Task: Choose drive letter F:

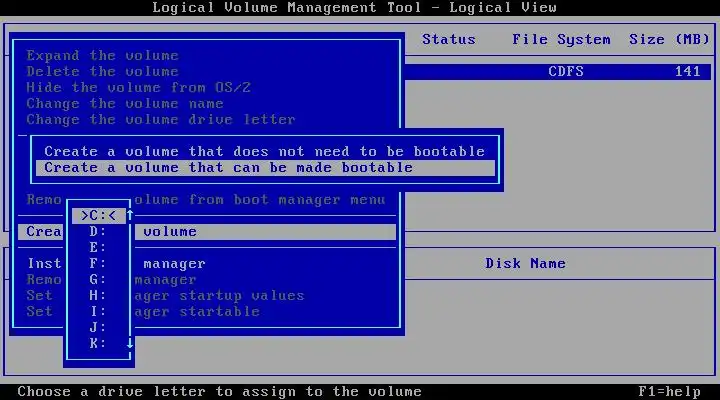Action: point(98,263)
